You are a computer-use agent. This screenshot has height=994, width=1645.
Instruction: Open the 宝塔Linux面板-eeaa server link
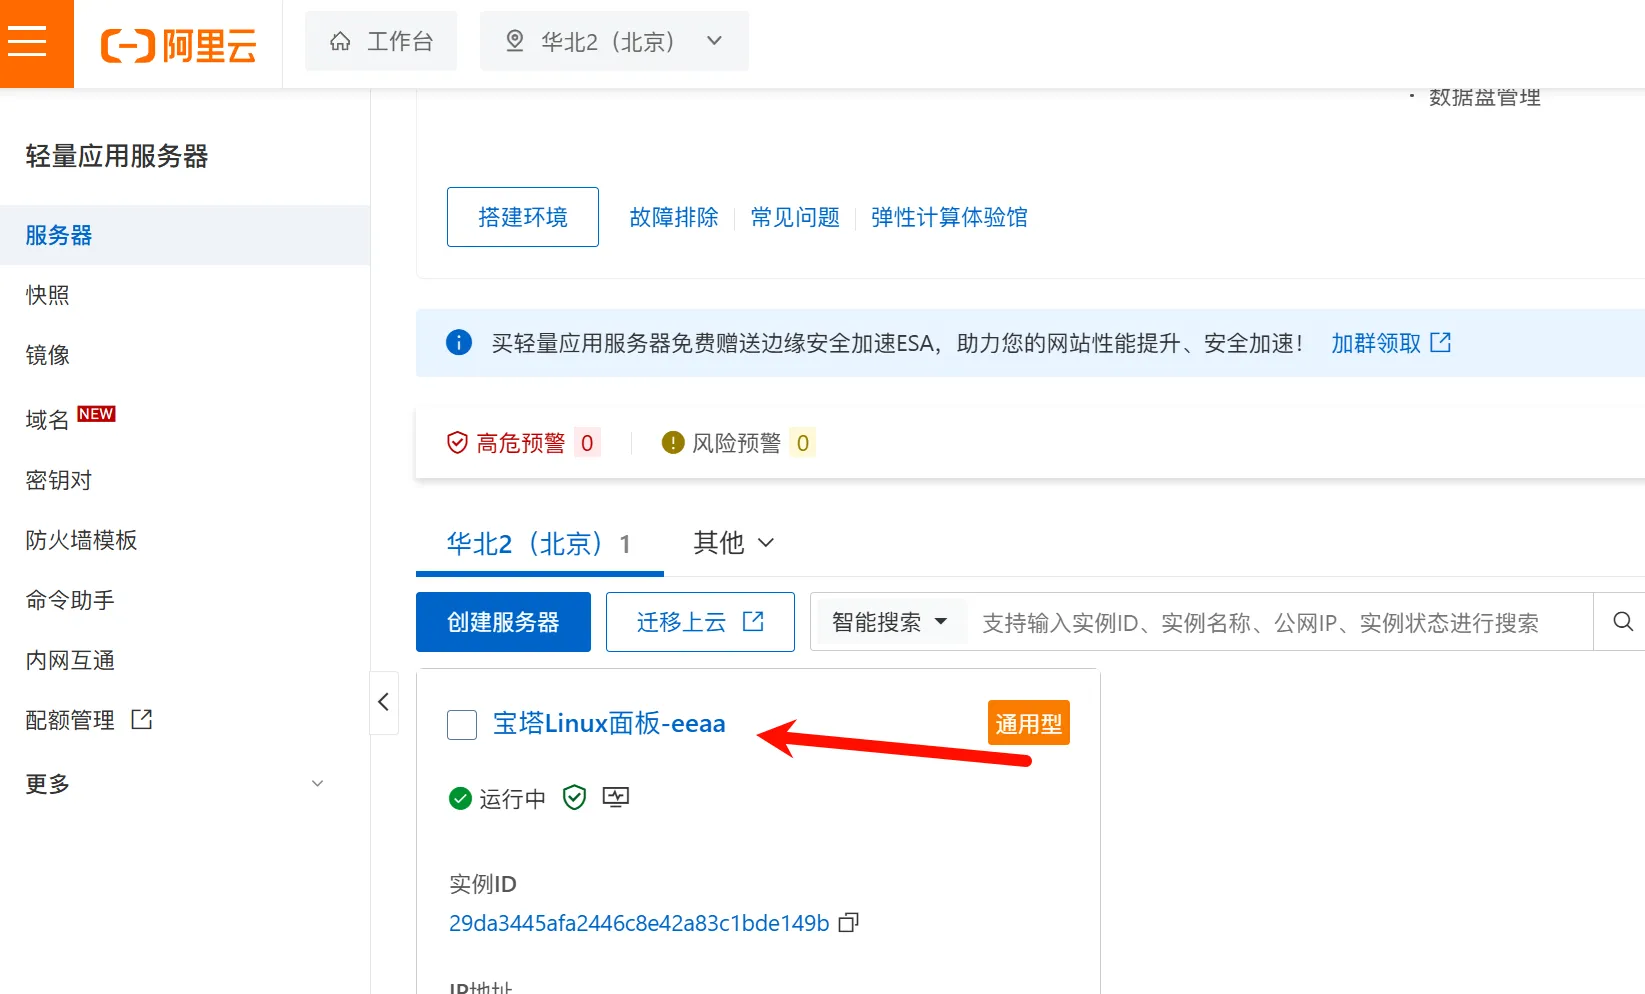click(x=609, y=724)
